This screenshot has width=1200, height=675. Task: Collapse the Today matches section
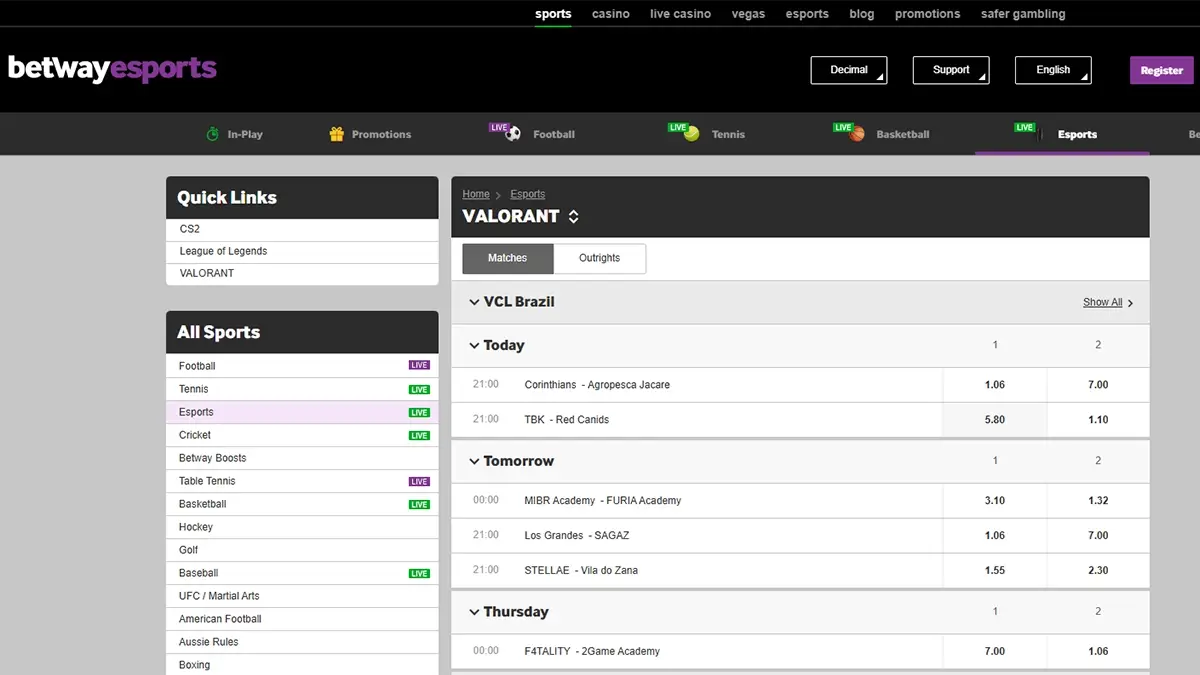tap(474, 345)
